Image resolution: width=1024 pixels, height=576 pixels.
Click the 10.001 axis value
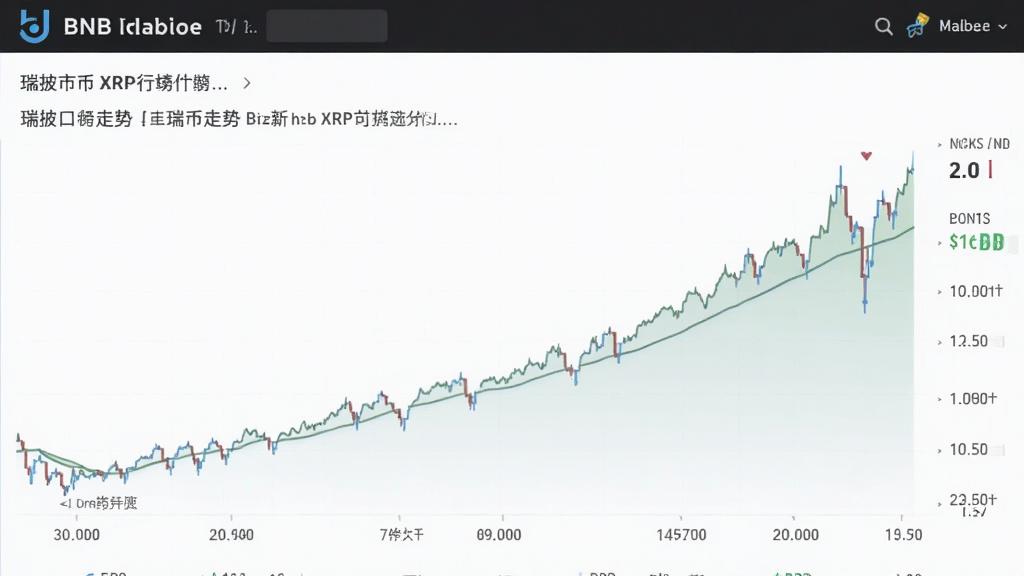pos(976,291)
